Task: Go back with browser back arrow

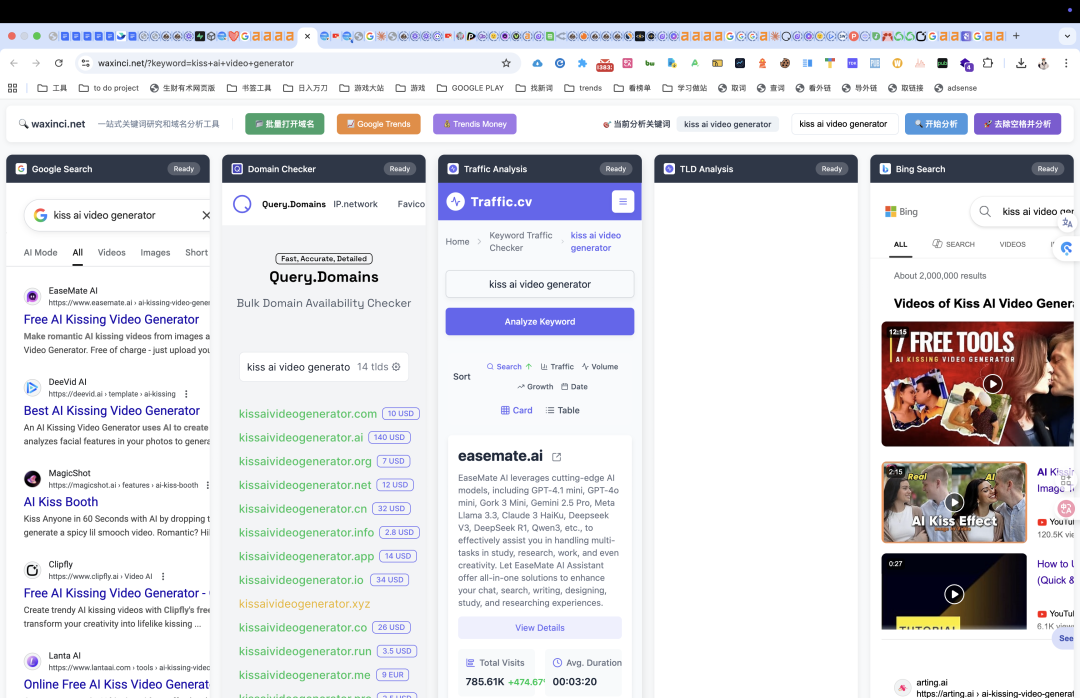Action: (14, 63)
